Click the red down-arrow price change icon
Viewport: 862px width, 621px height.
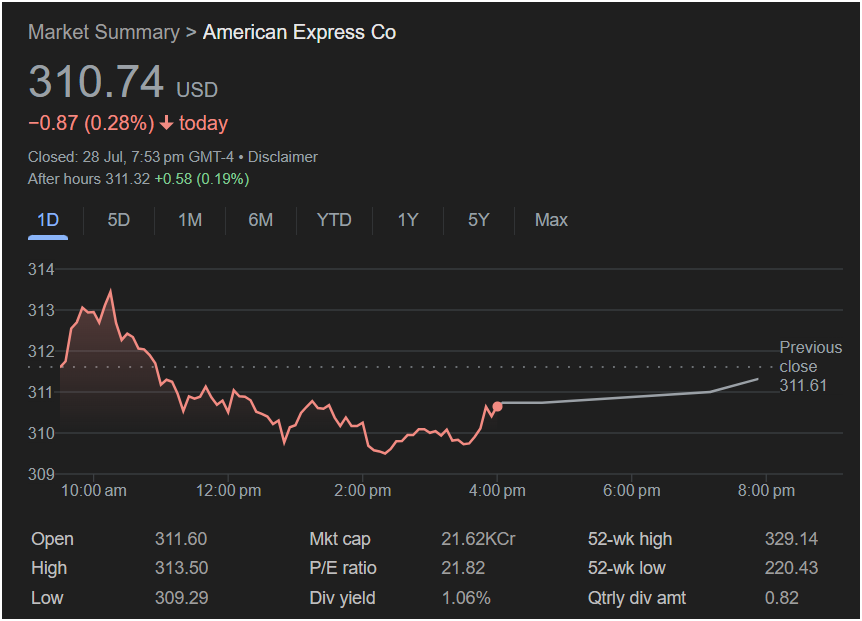pyautogui.click(x=167, y=123)
